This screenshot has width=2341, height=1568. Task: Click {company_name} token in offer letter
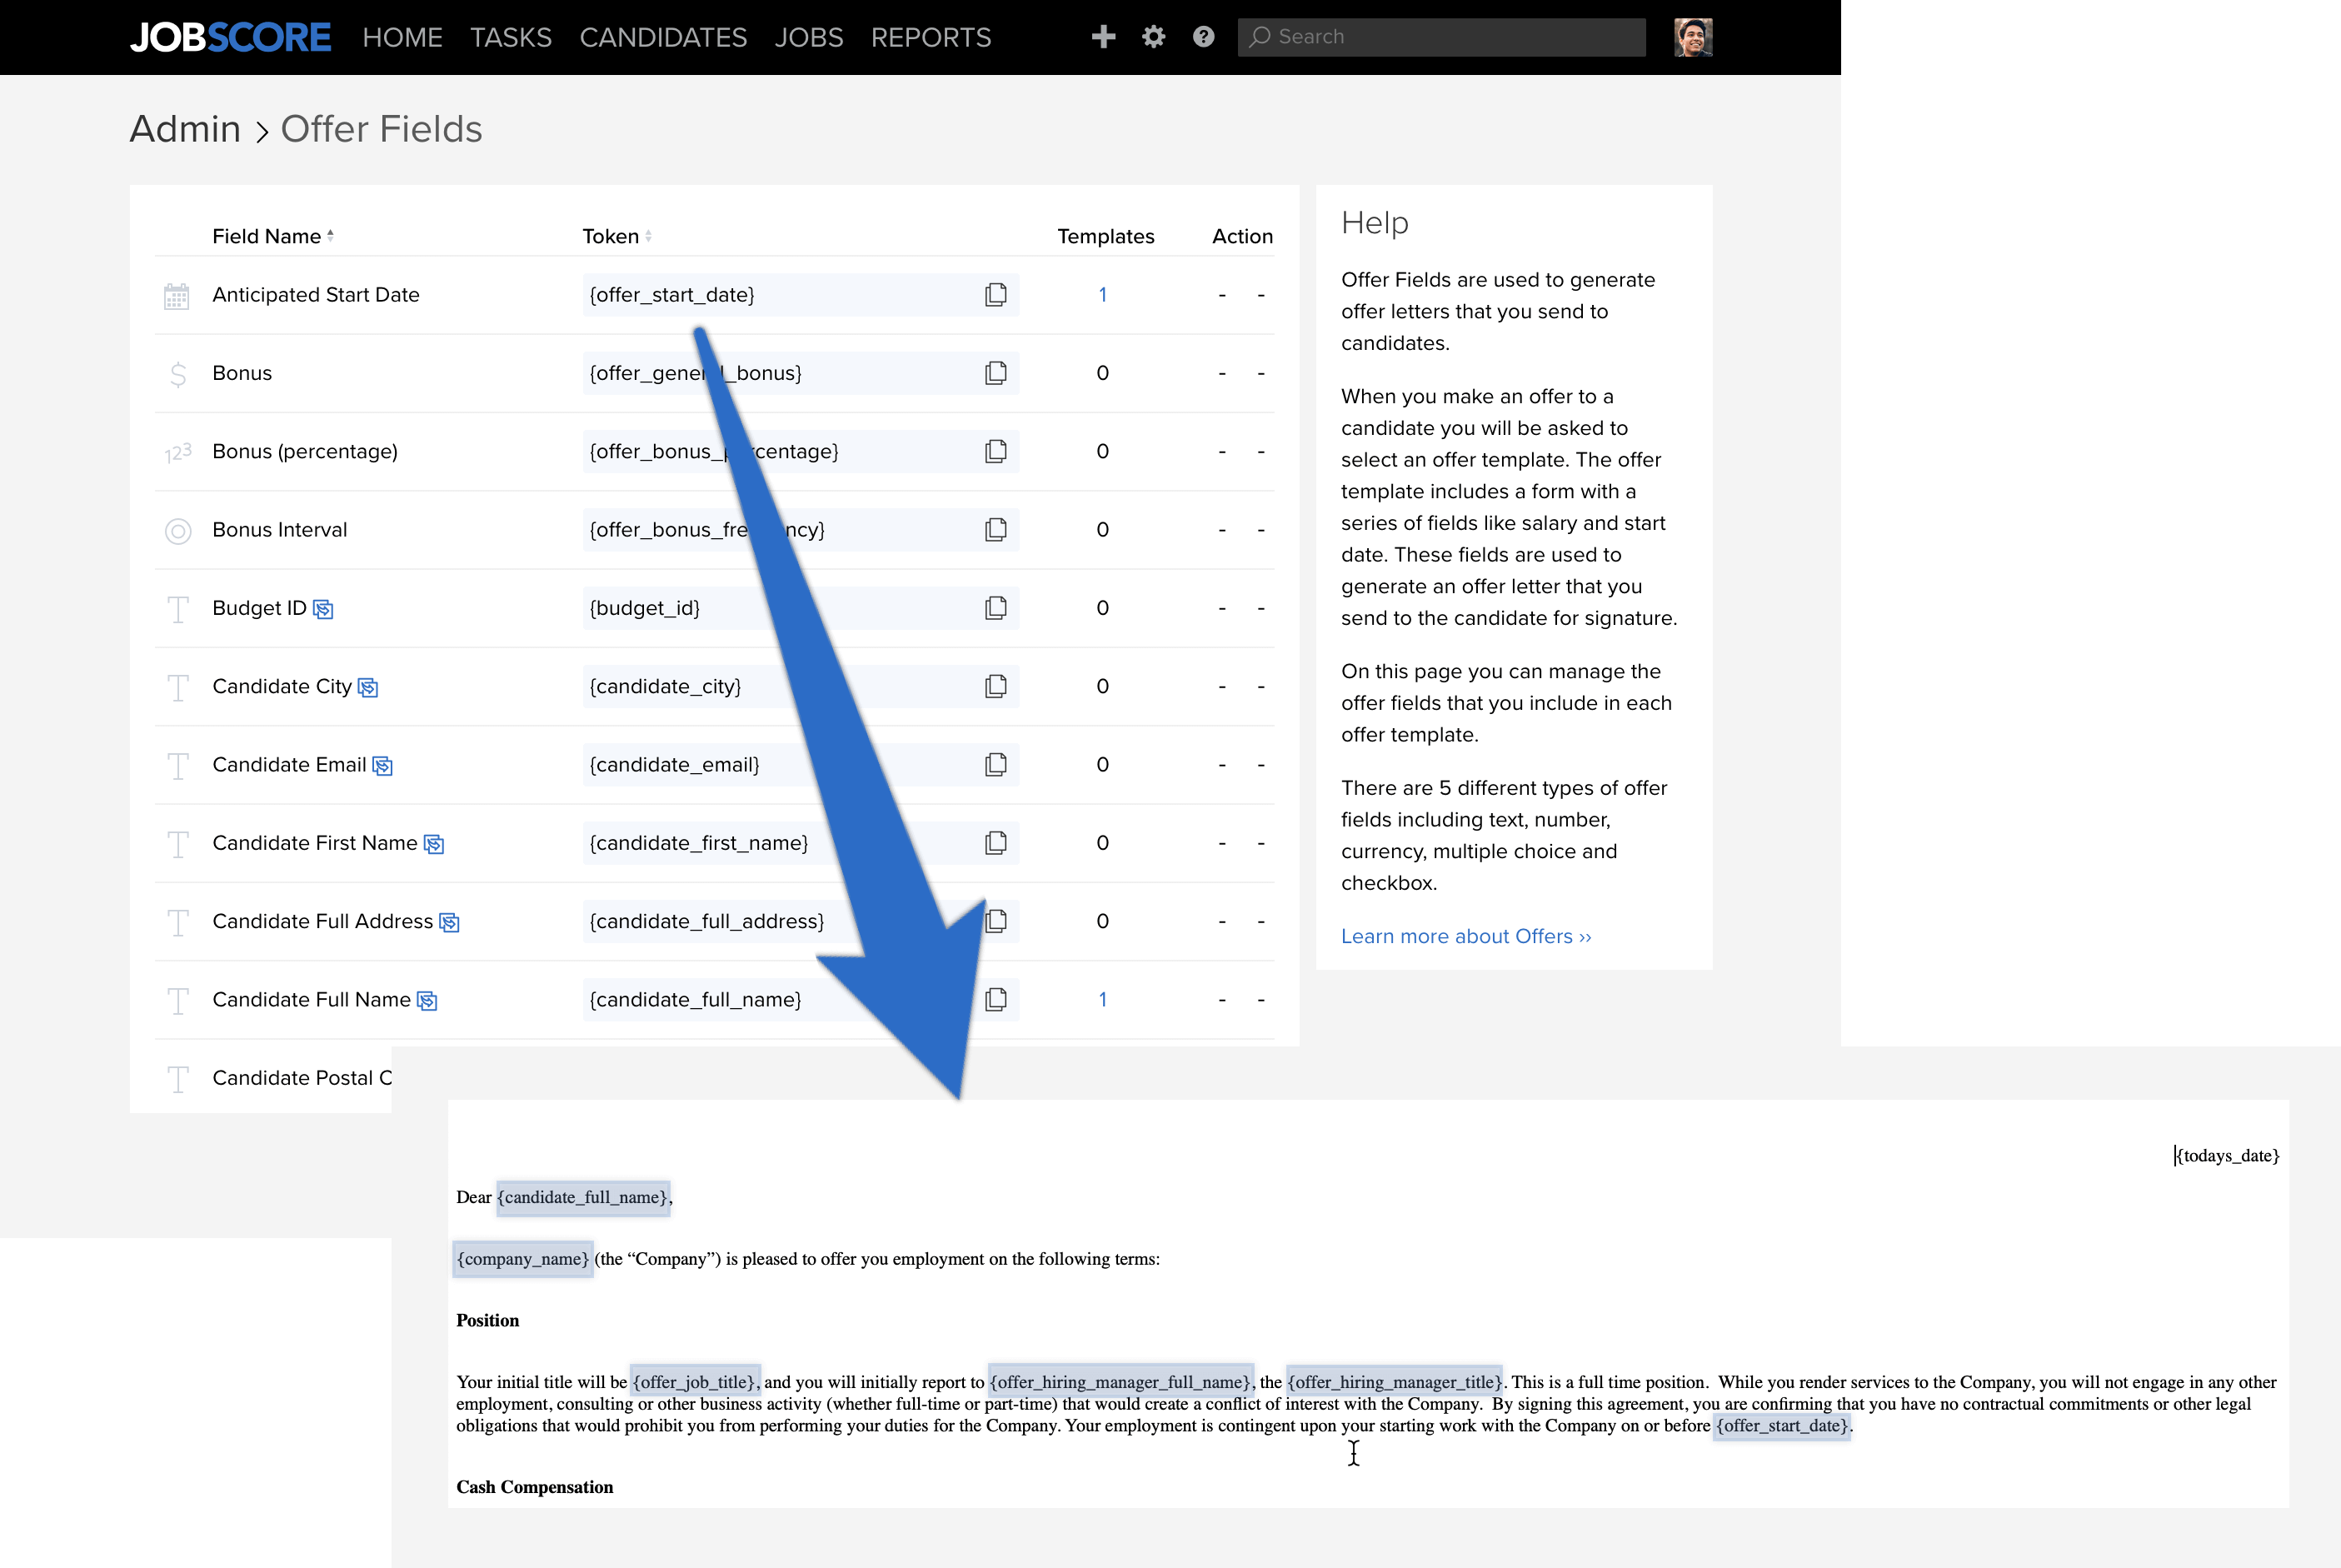pos(523,1259)
